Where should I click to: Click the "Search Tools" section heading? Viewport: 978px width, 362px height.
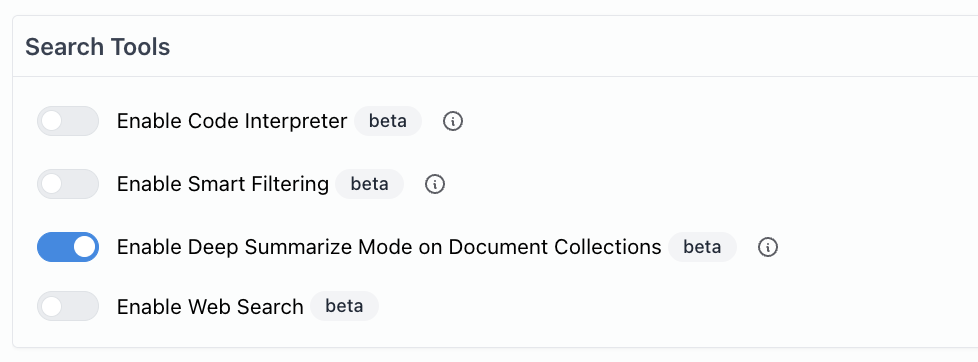pyautogui.click(x=97, y=47)
